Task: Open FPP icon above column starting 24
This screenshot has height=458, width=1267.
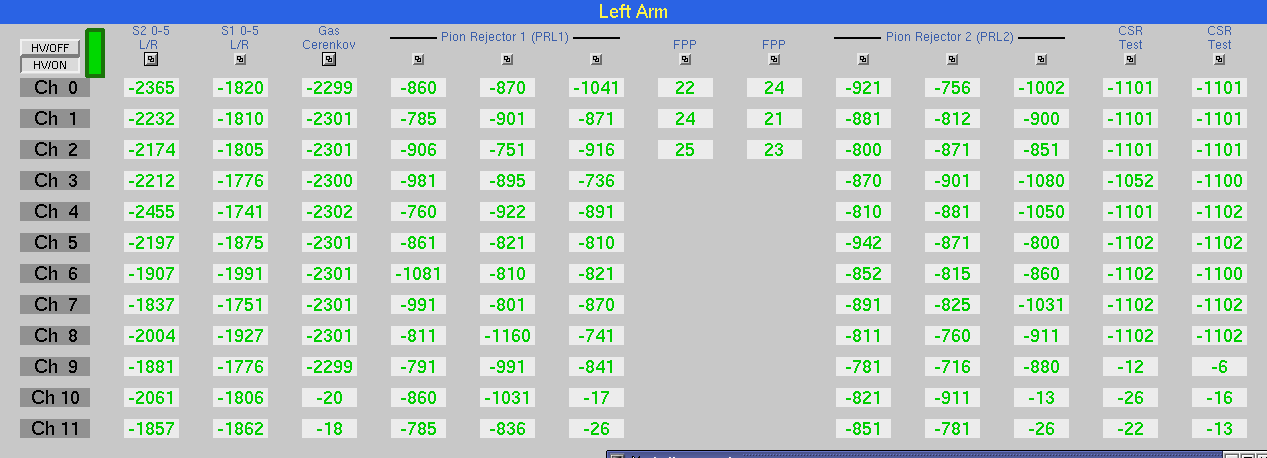Action: [774, 59]
